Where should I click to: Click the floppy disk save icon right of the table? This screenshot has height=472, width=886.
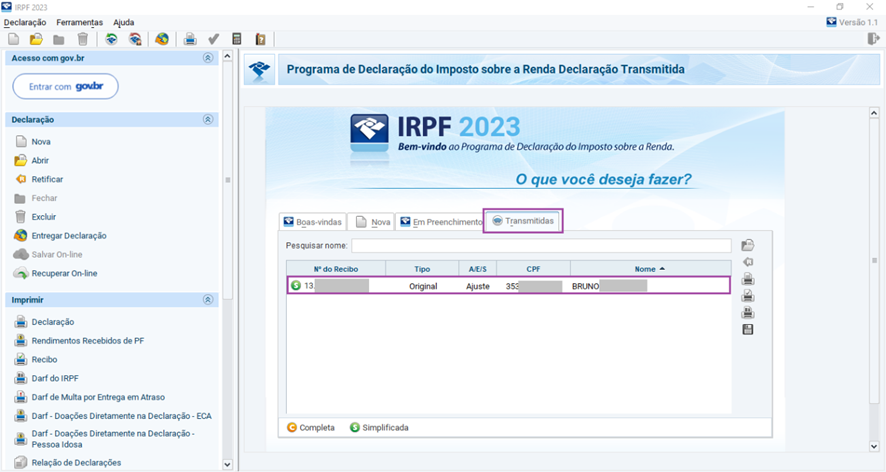coord(748,330)
